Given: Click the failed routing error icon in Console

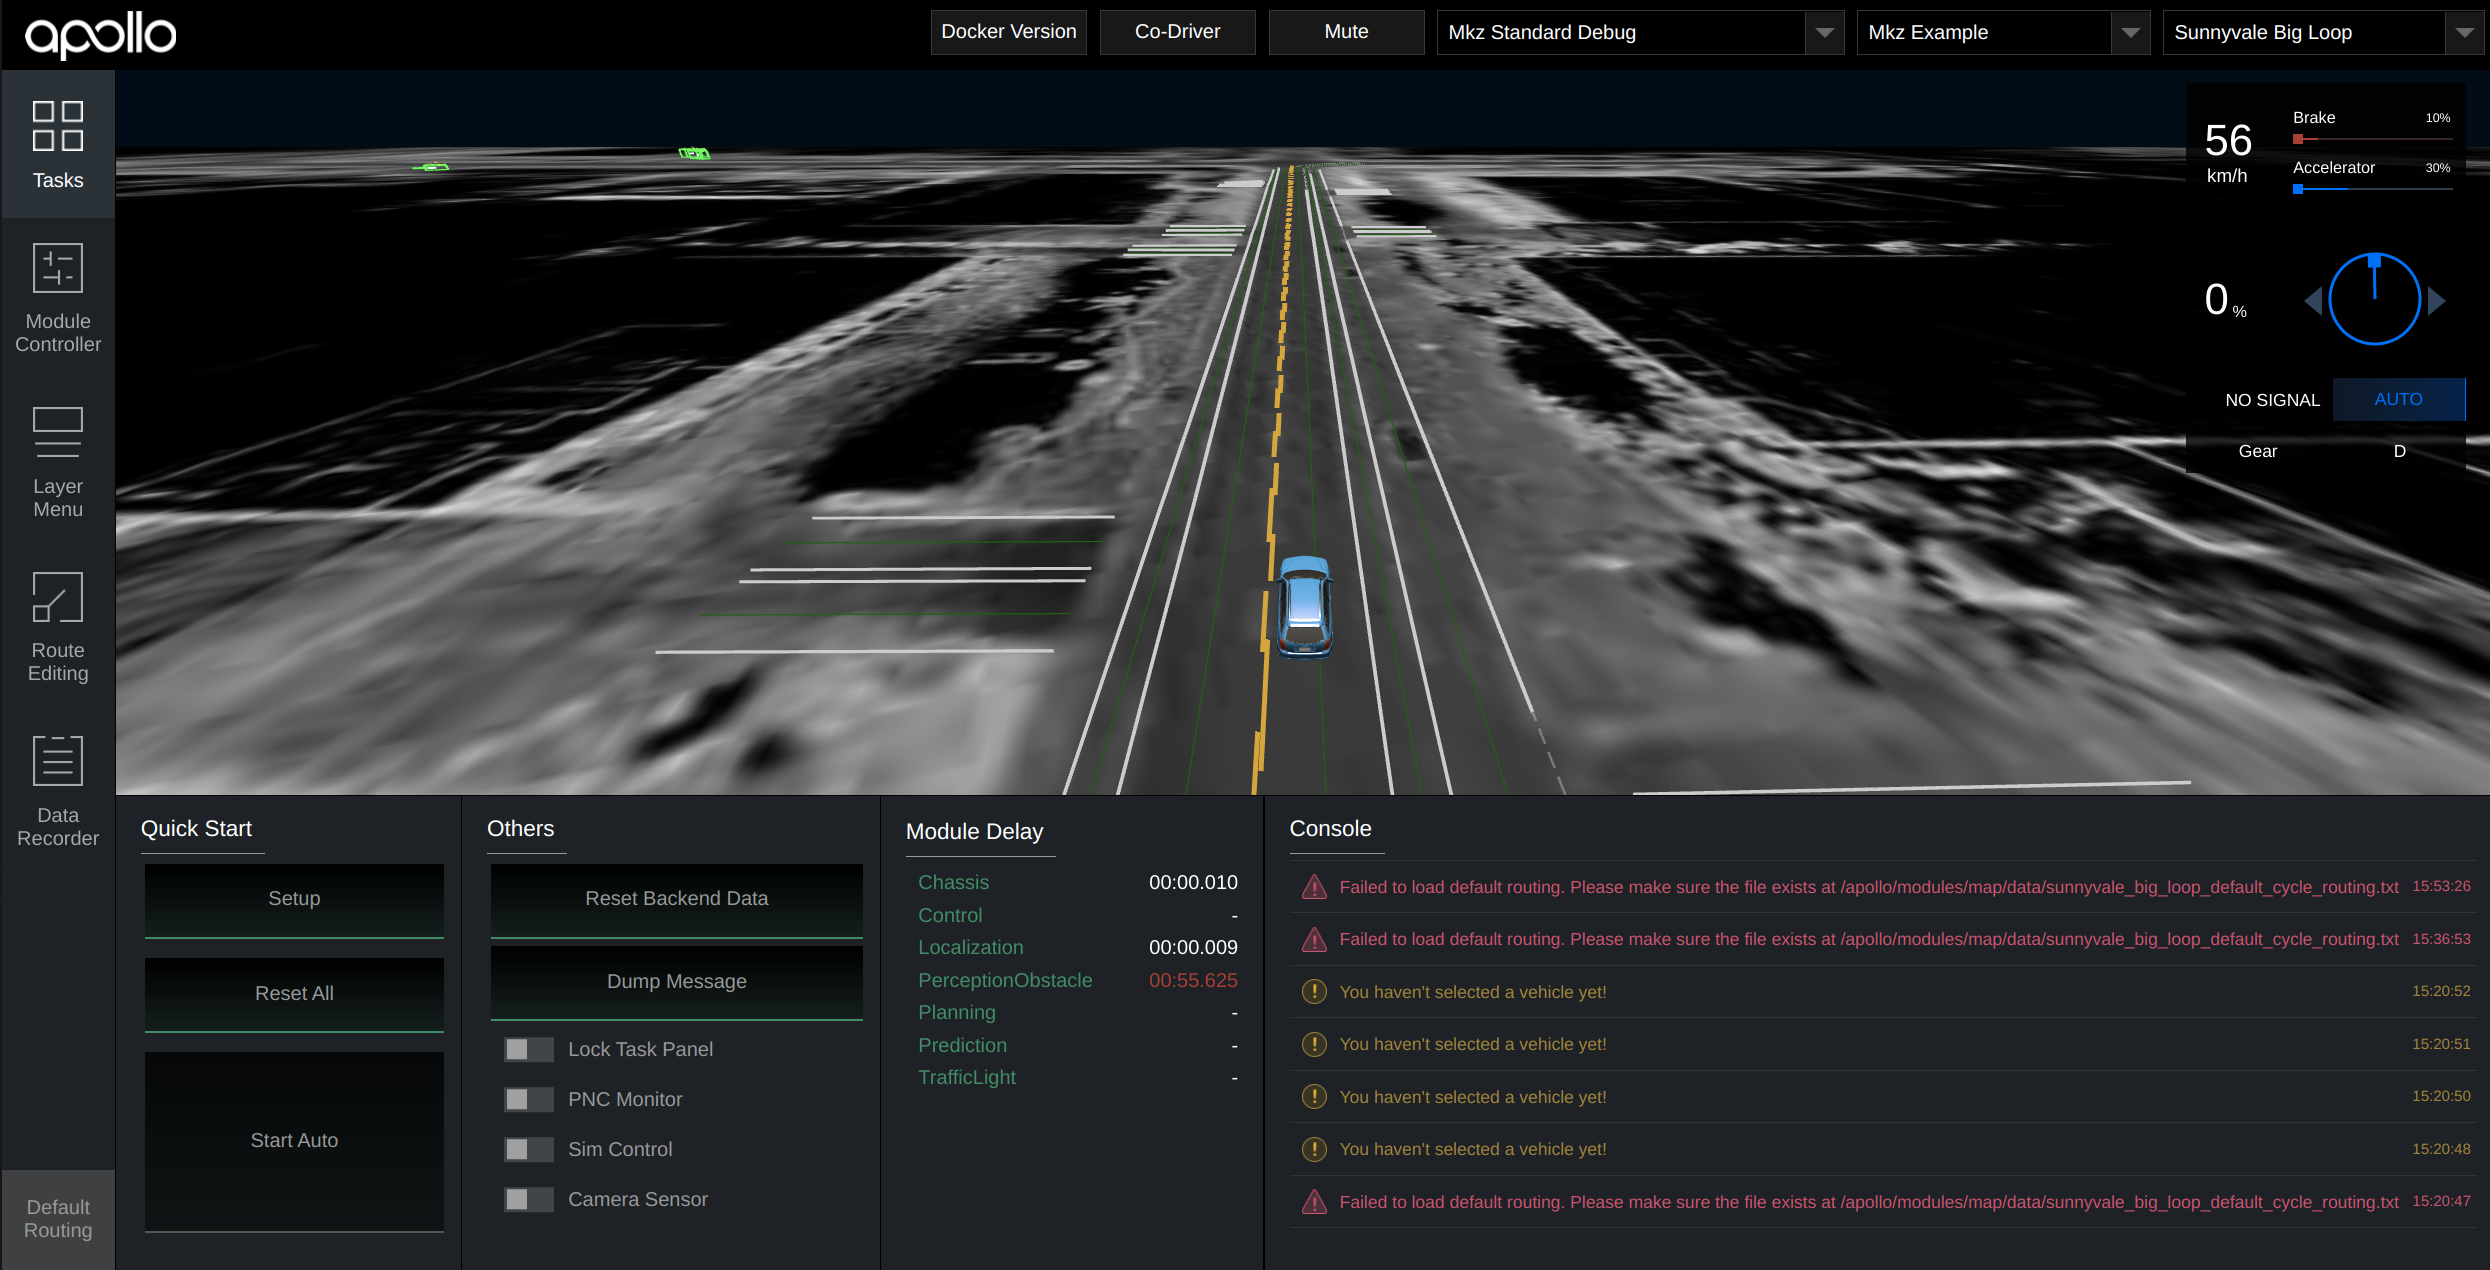Looking at the screenshot, I should point(1313,887).
